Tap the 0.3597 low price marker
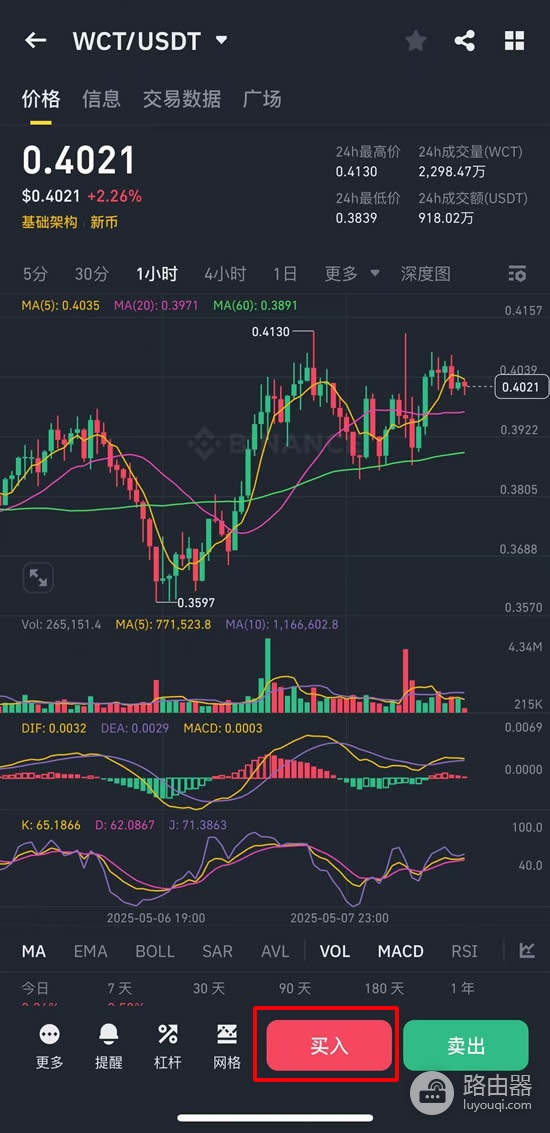550x1133 pixels. coord(196,601)
